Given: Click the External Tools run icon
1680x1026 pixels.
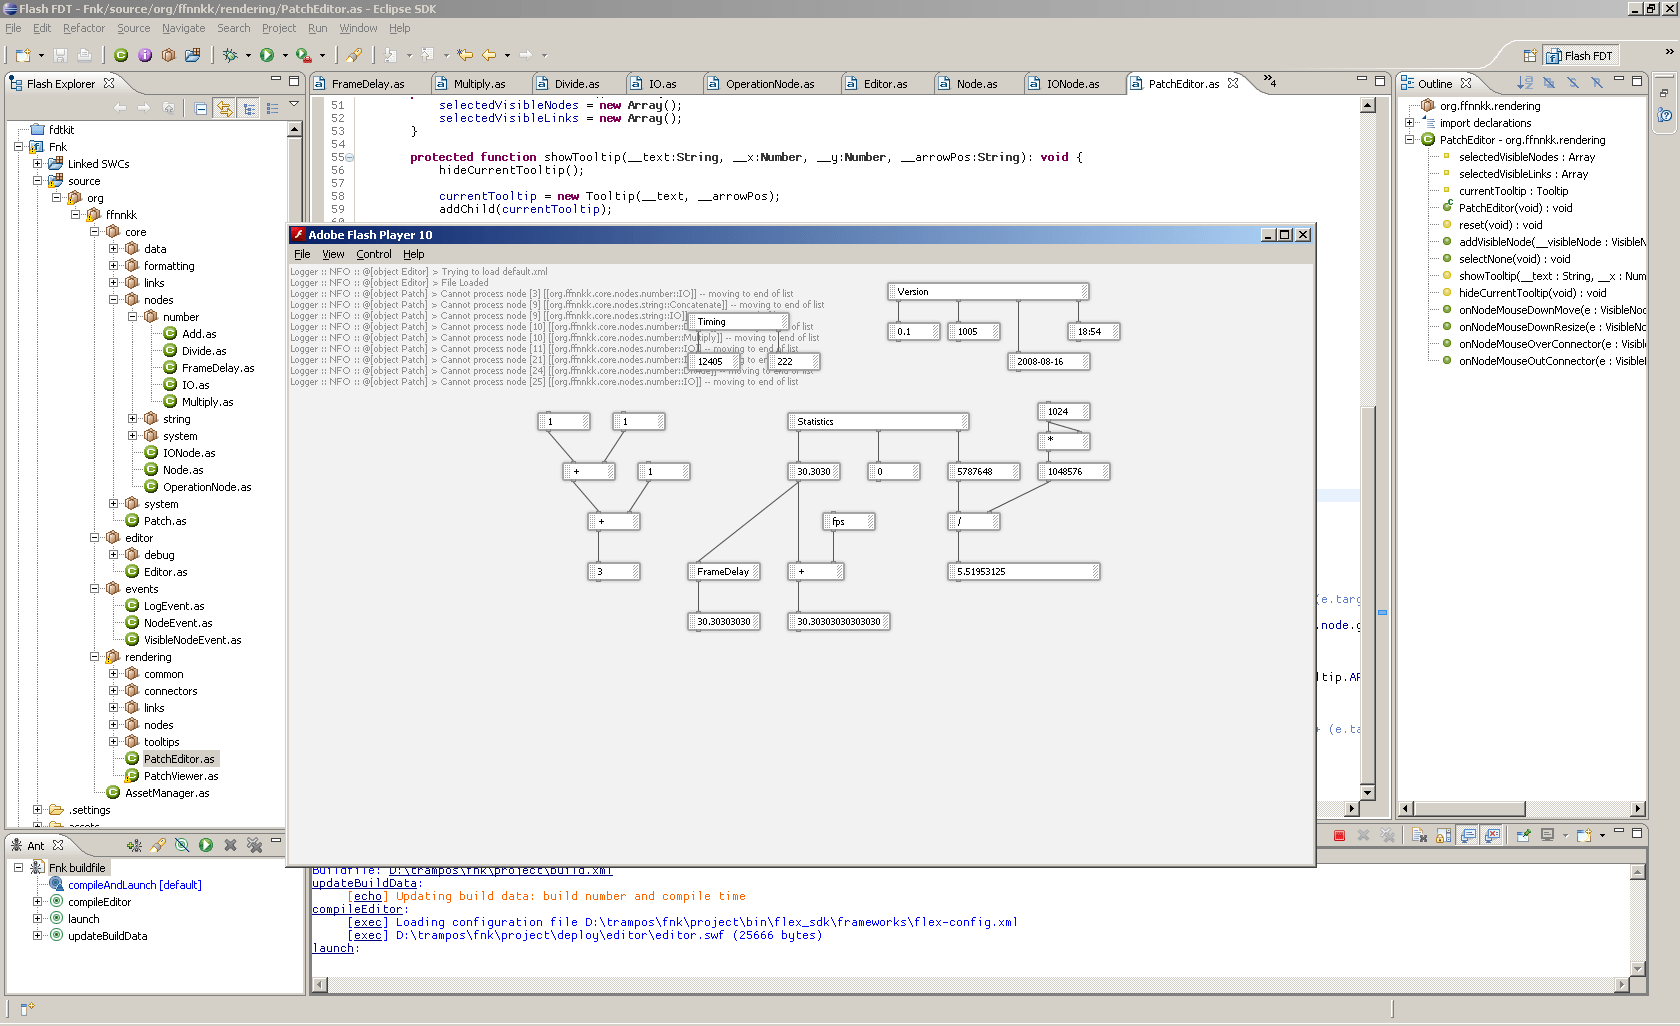Looking at the screenshot, I should [303, 55].
